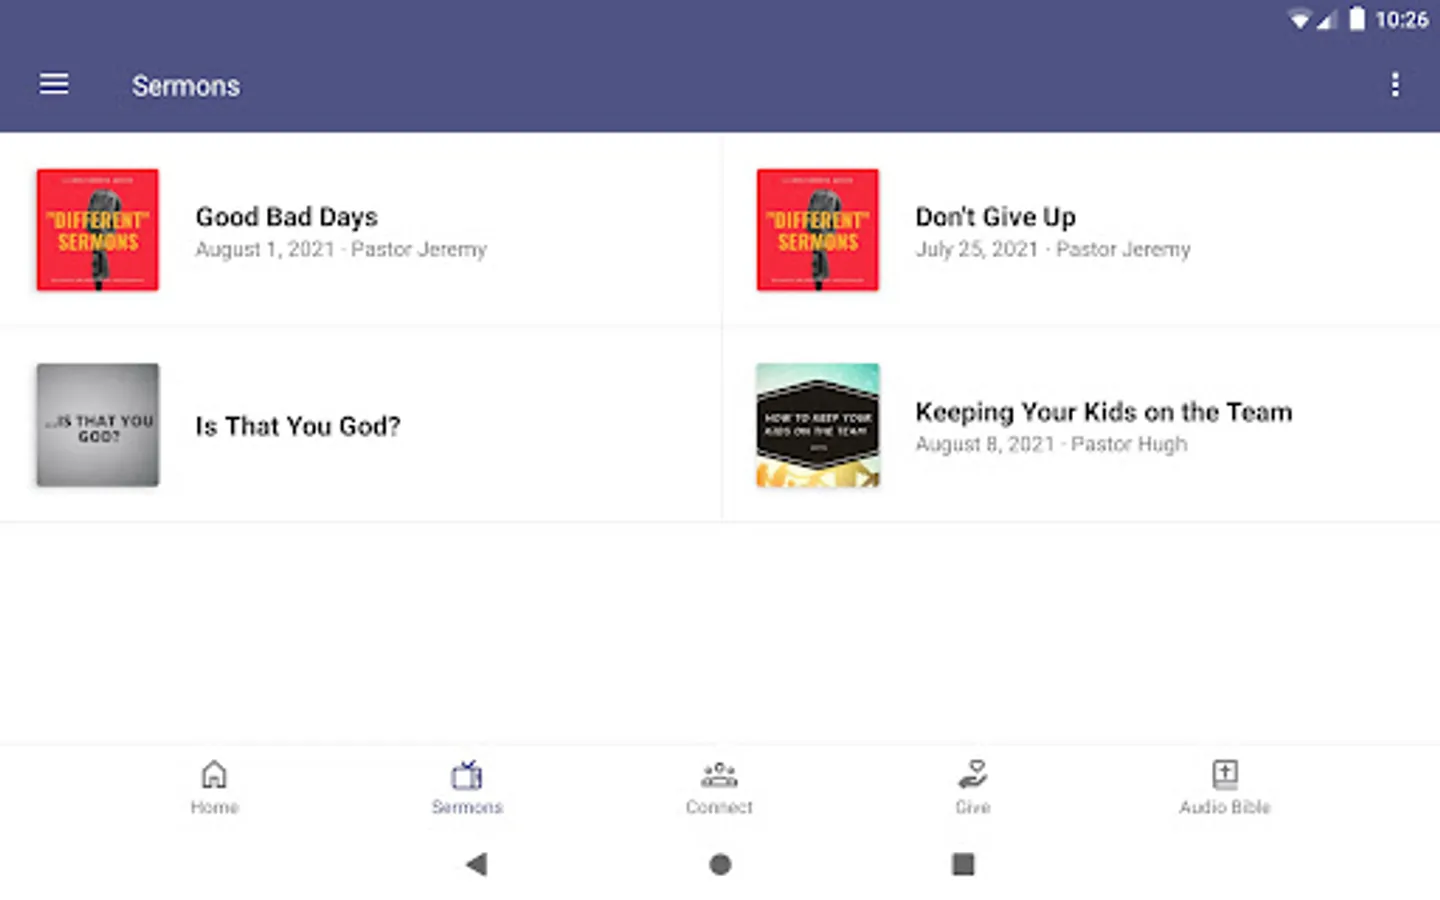Image resolution: width=1440 pixels, height=900 pixels.
Task: Switch to the Connect tab label
Action: coord(719,807)
